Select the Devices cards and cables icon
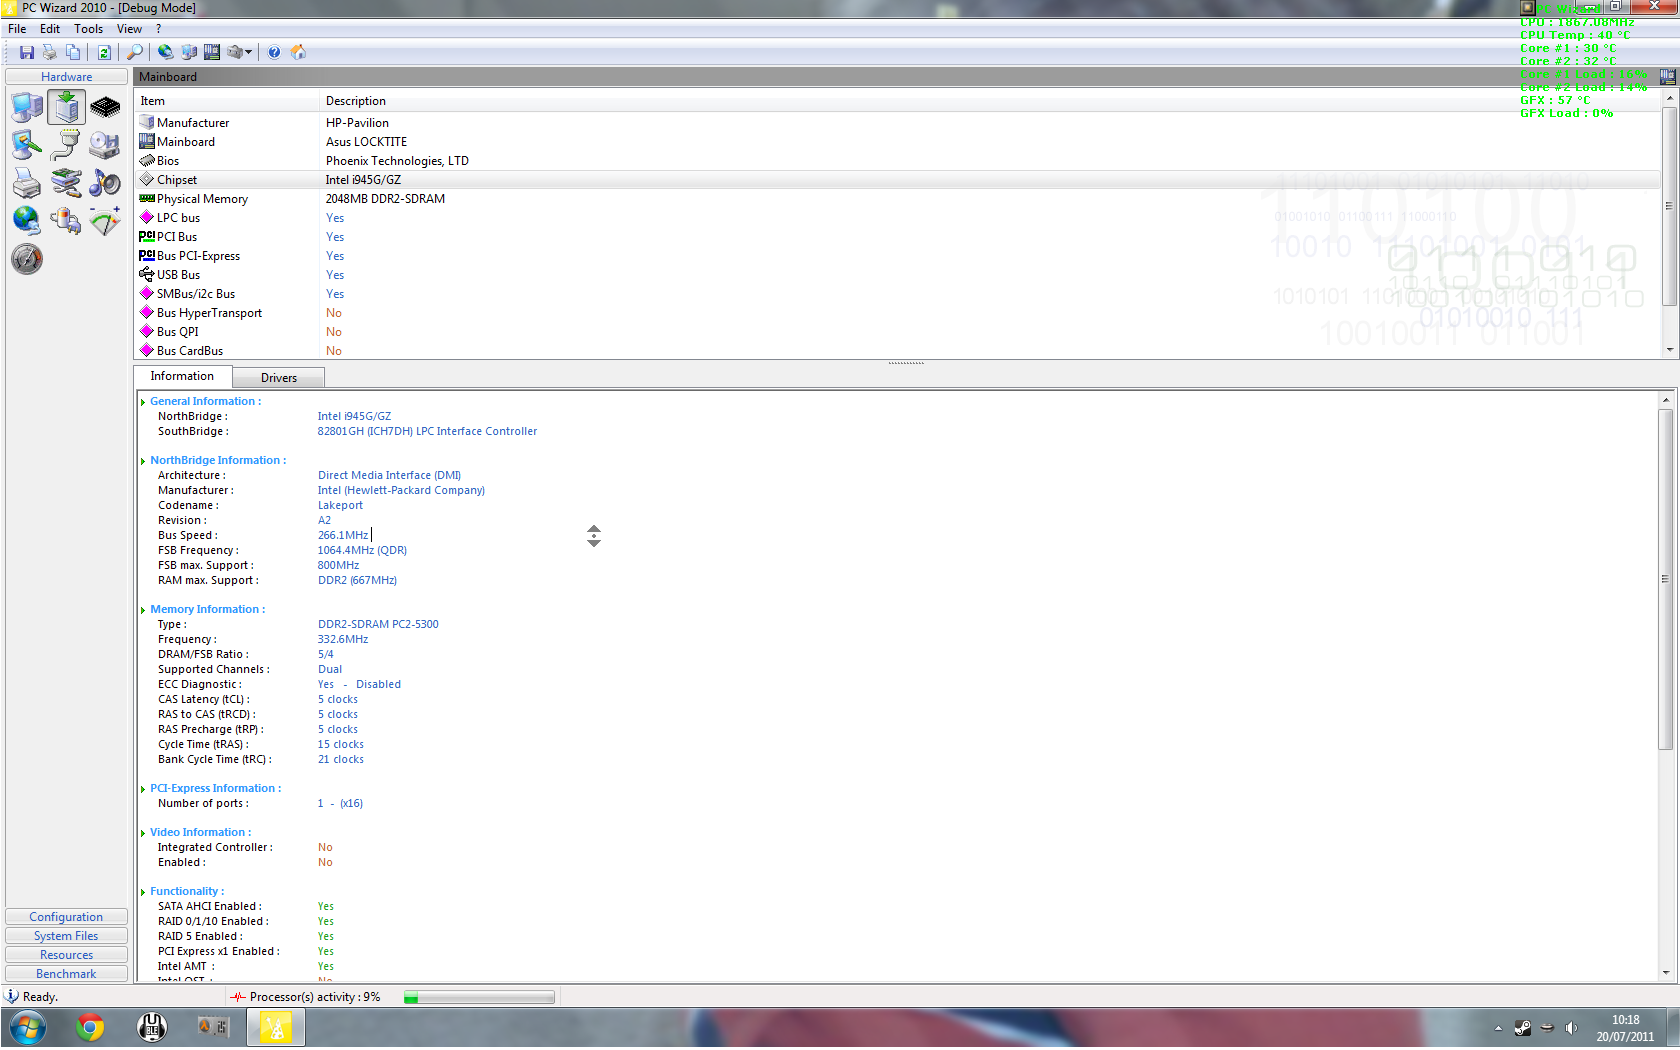The image size is (1680, 1050). (x=66, y=183)
